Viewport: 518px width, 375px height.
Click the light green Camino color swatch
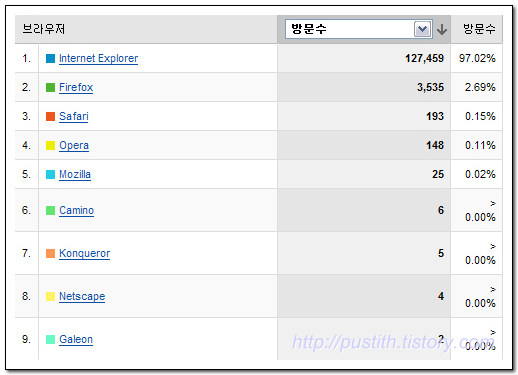(x=50, y=211)
